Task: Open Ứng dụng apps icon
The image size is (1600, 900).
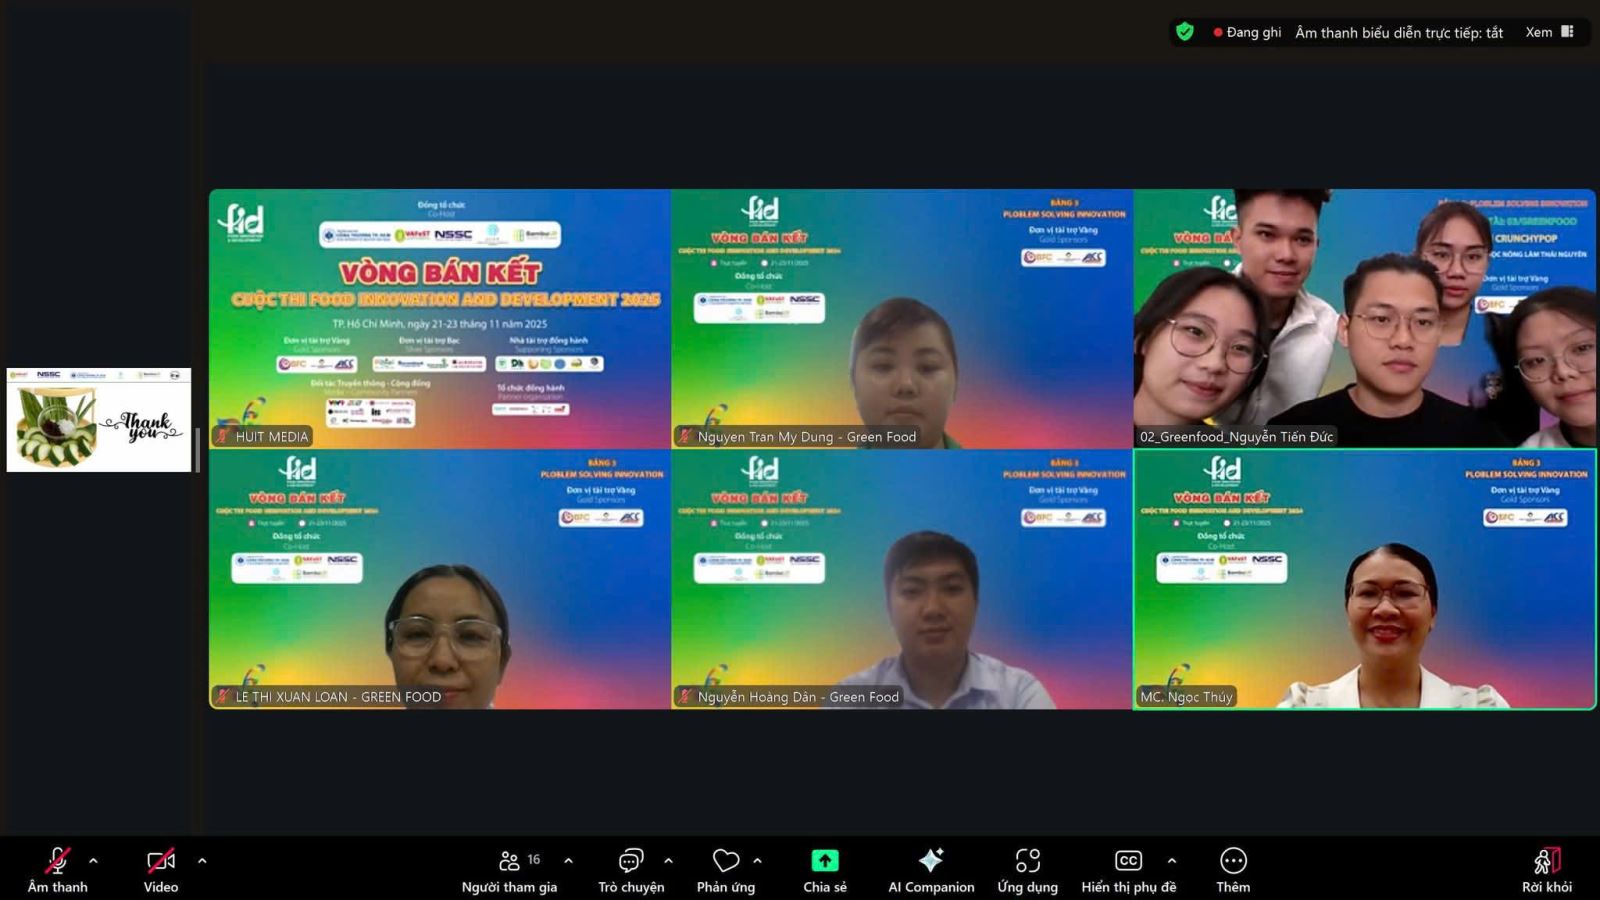Action: point(1027,862)
